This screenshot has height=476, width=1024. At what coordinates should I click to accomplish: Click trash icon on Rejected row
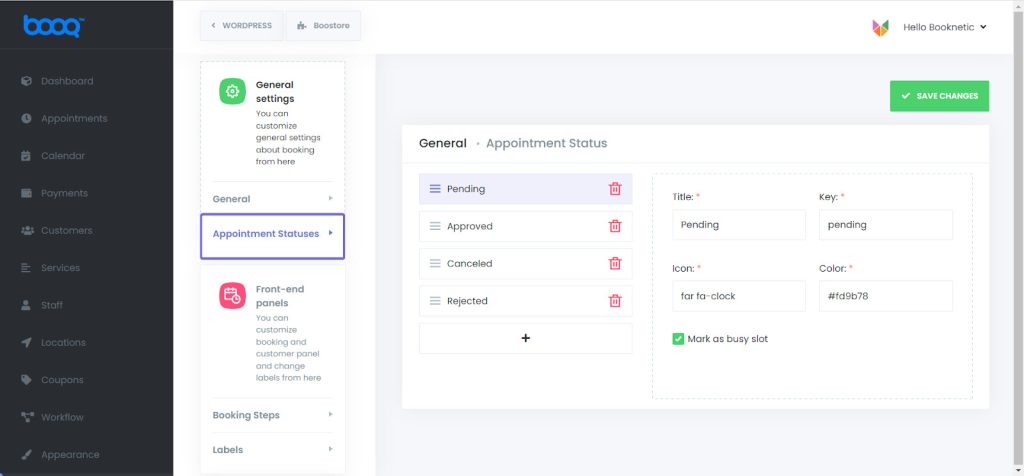coord(615,301)
